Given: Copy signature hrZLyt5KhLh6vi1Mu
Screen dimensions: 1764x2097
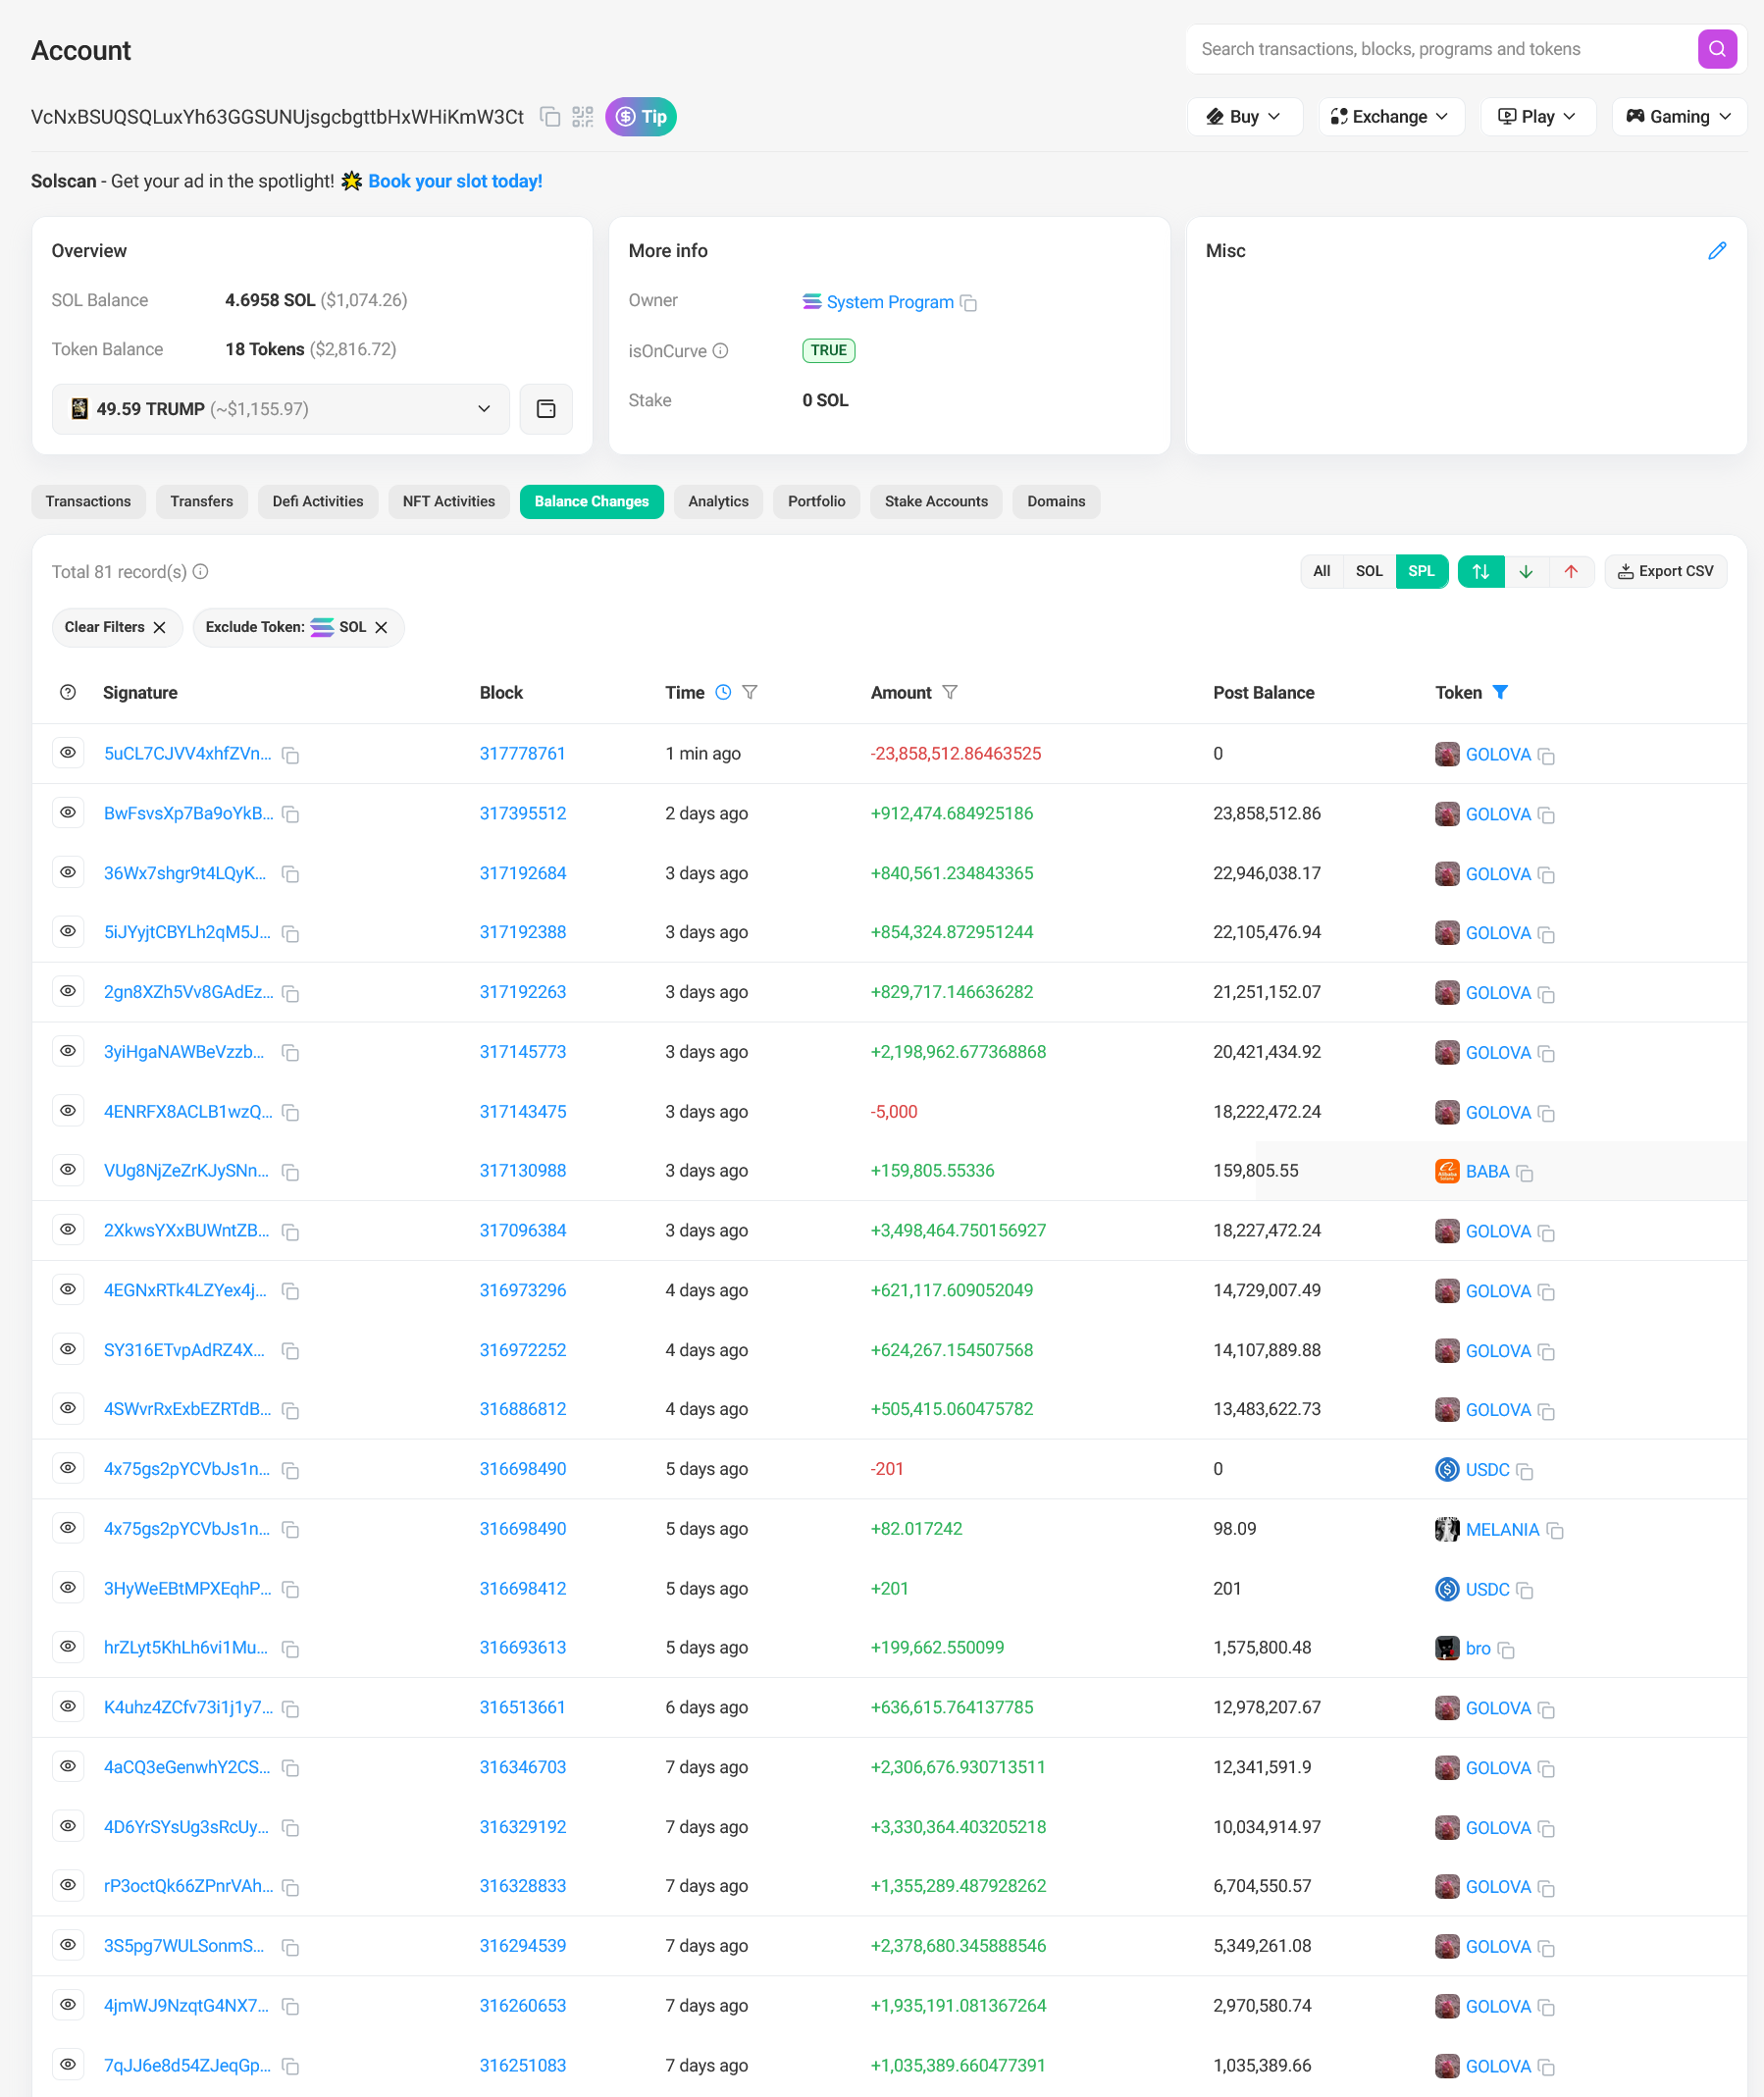Looking at the screenshot, I should (291, 1649).
